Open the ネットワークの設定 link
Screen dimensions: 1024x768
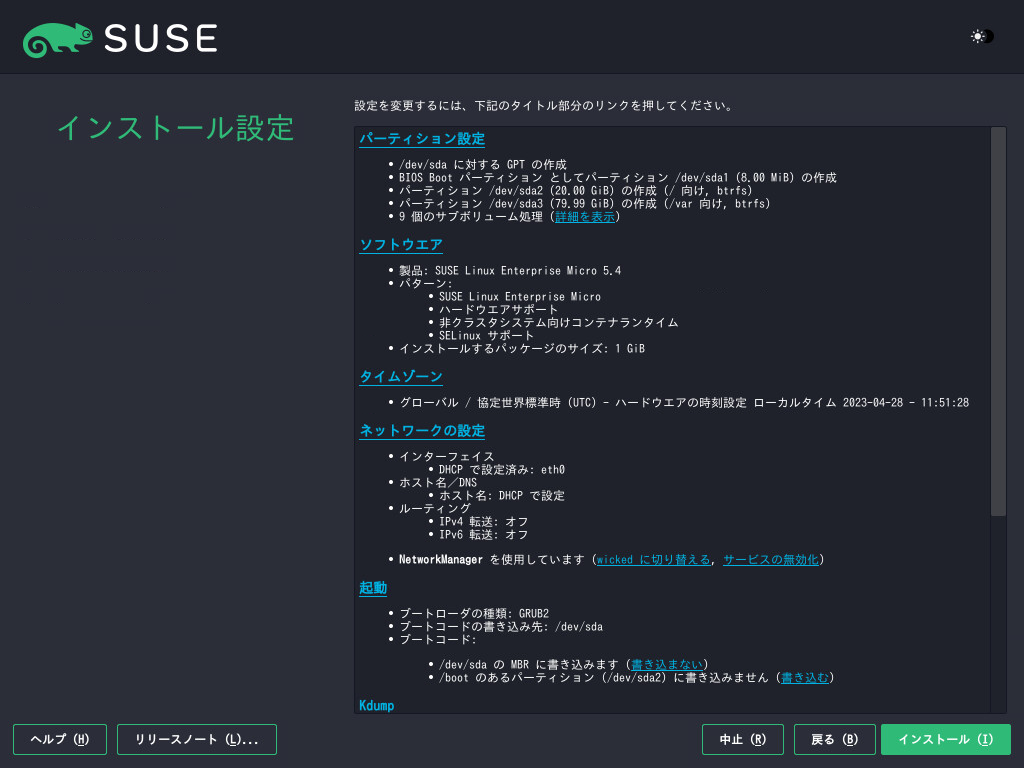coord(422,431)
